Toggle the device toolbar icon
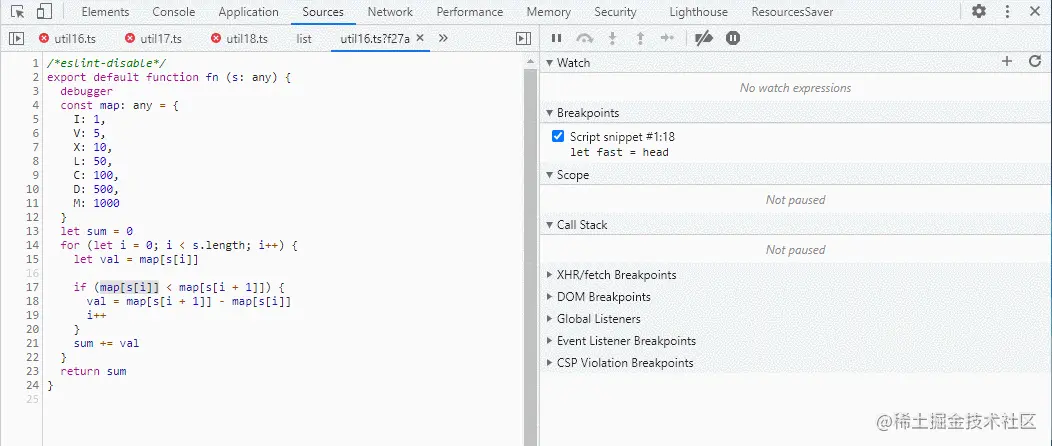The height and width of the screenshot is (446, 1052). (44, 11)
